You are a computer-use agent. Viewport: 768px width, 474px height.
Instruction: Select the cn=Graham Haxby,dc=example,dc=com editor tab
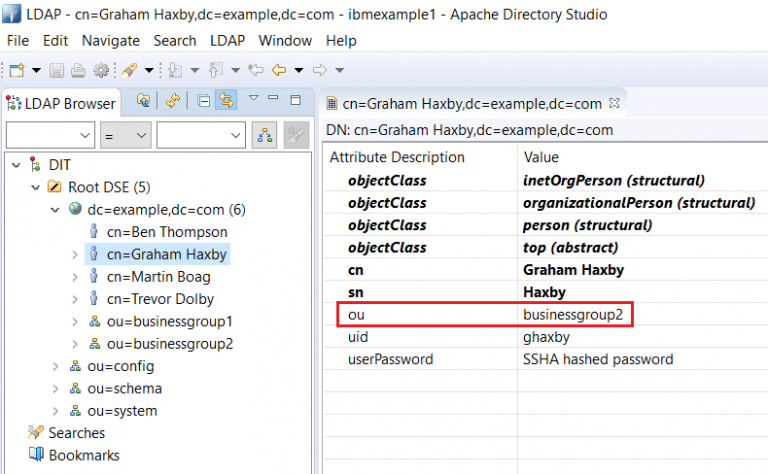click(x=472, y=104)
